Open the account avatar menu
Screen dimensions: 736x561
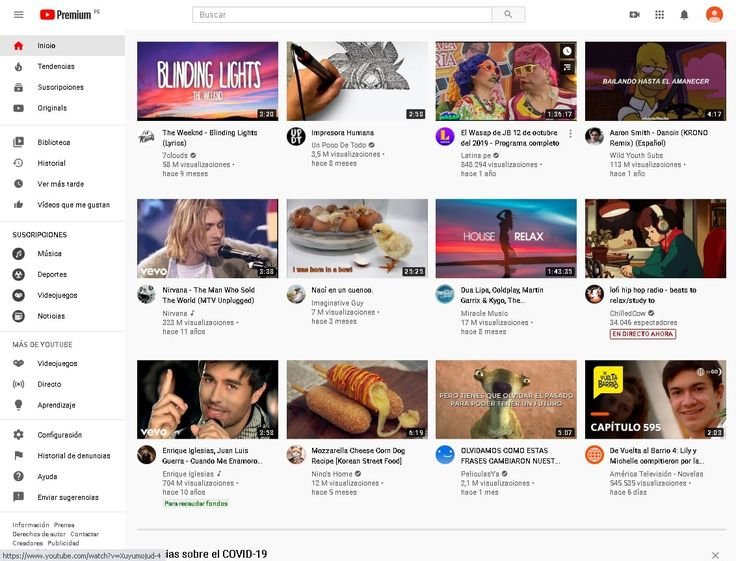[714, 15]
